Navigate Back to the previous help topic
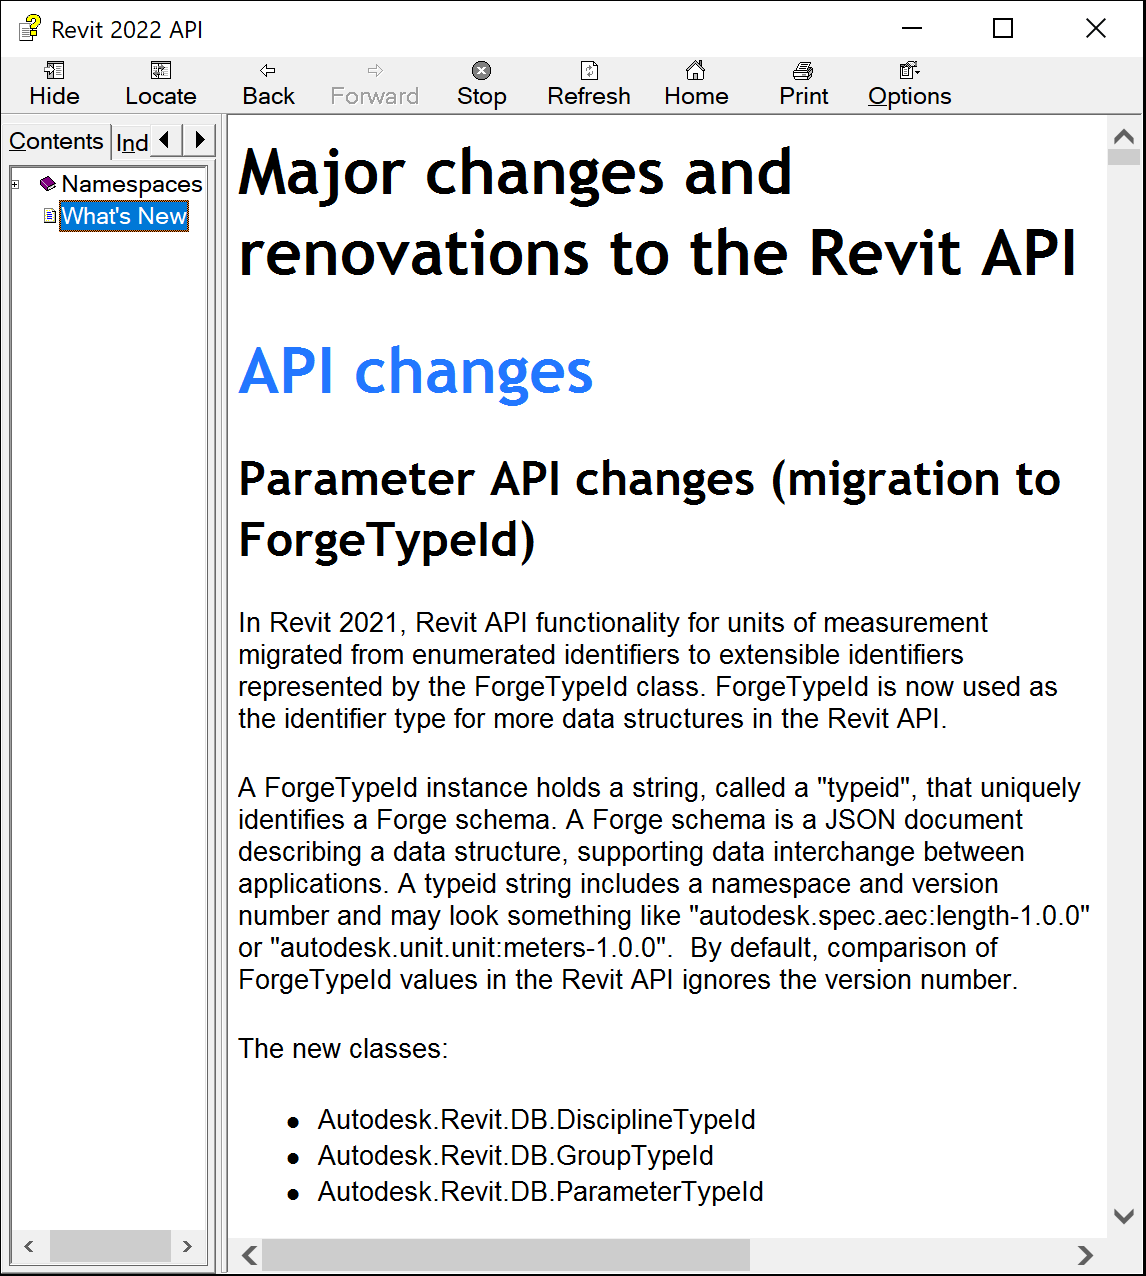 pyautogui.click(x=266, y=83)
